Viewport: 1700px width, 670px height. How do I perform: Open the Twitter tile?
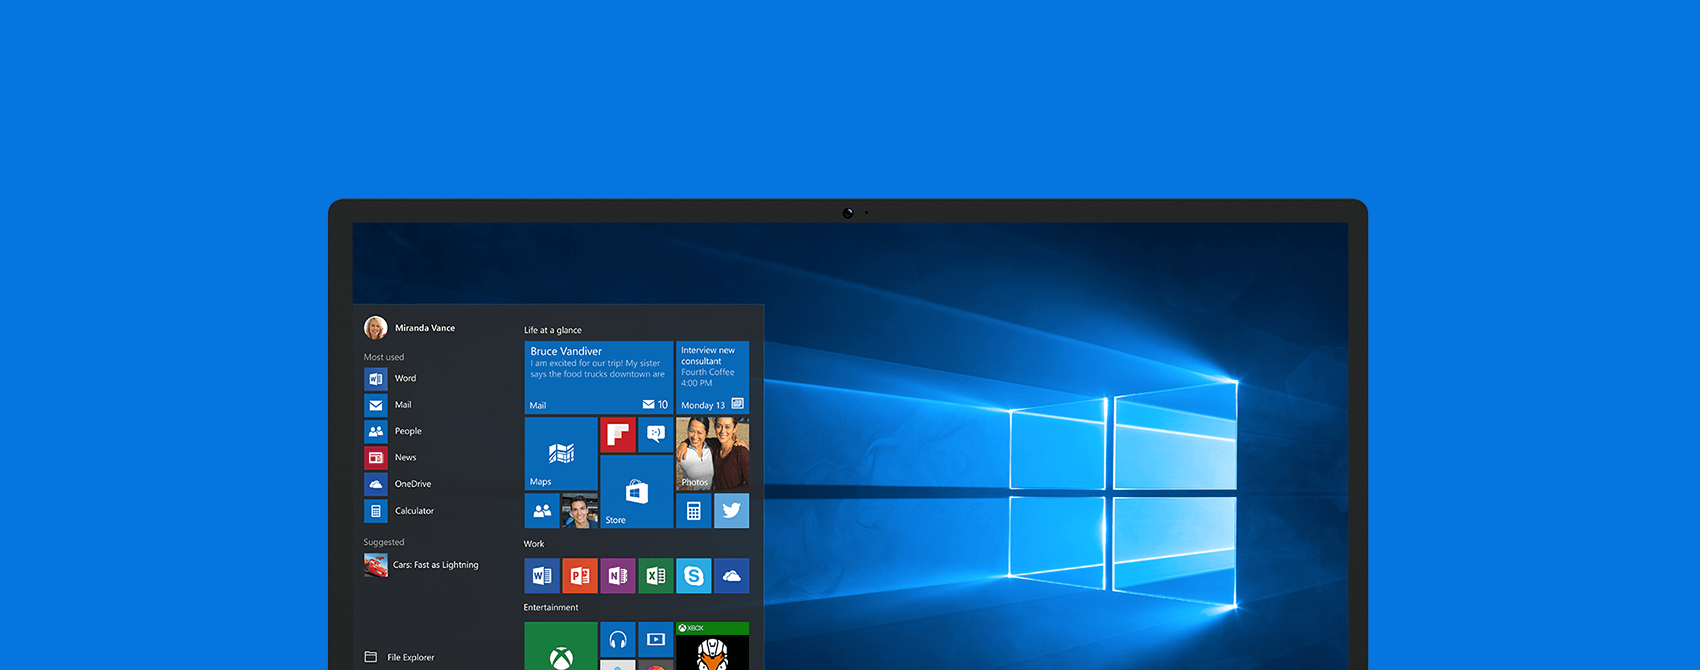point(732,511)
